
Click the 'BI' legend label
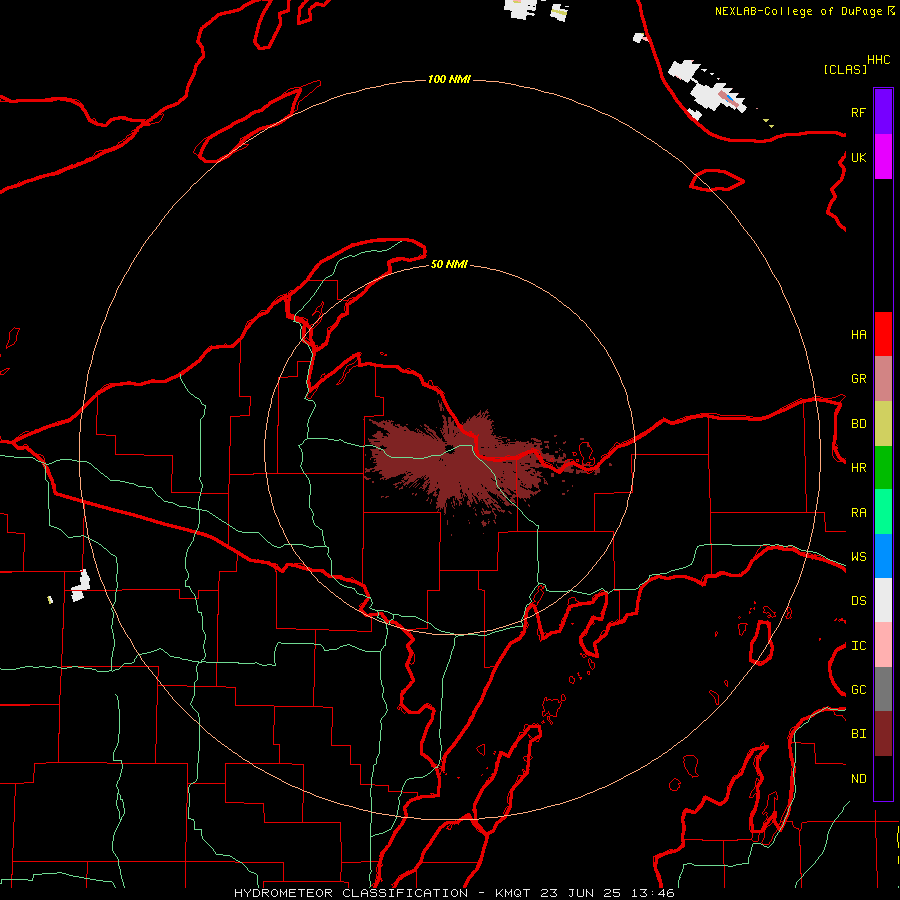[x=859, y=734]
